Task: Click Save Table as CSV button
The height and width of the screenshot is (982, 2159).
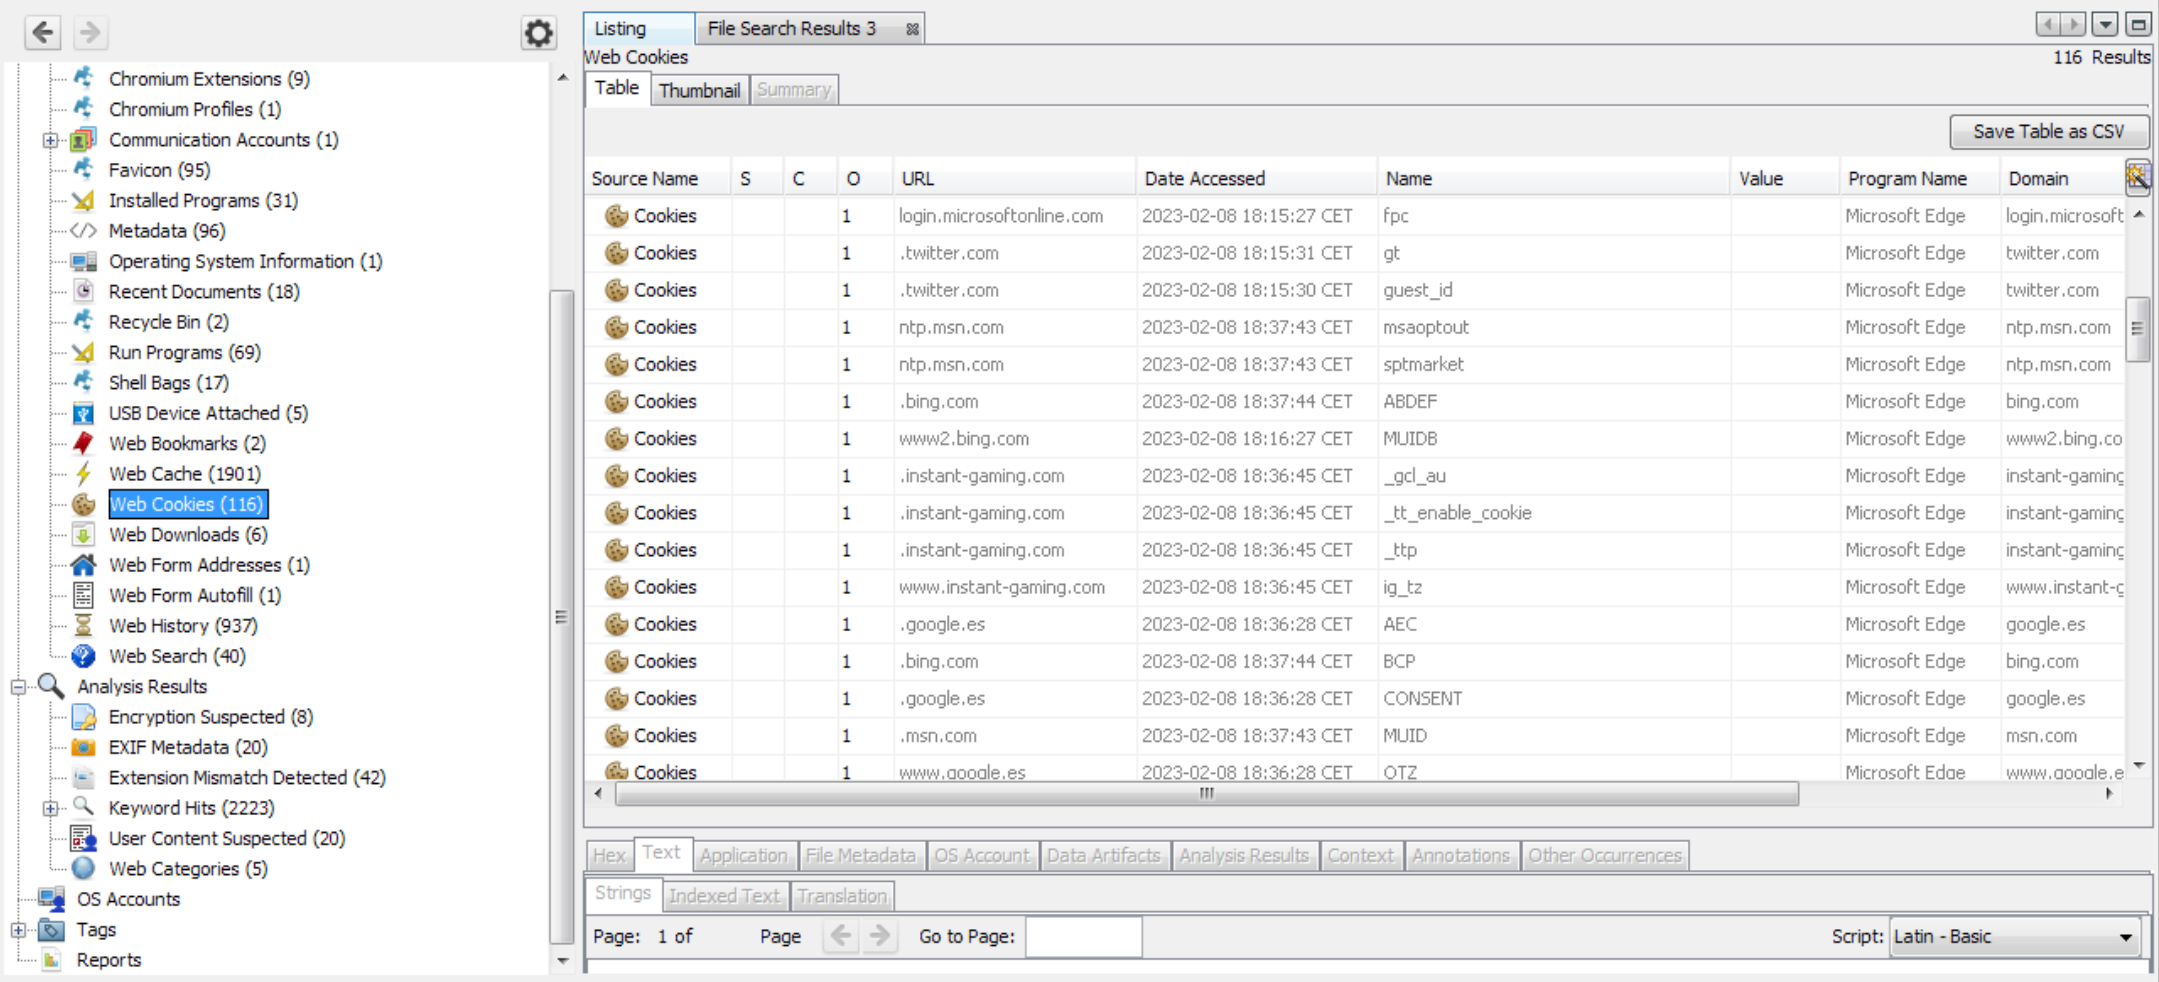Action: point(2047,131)
